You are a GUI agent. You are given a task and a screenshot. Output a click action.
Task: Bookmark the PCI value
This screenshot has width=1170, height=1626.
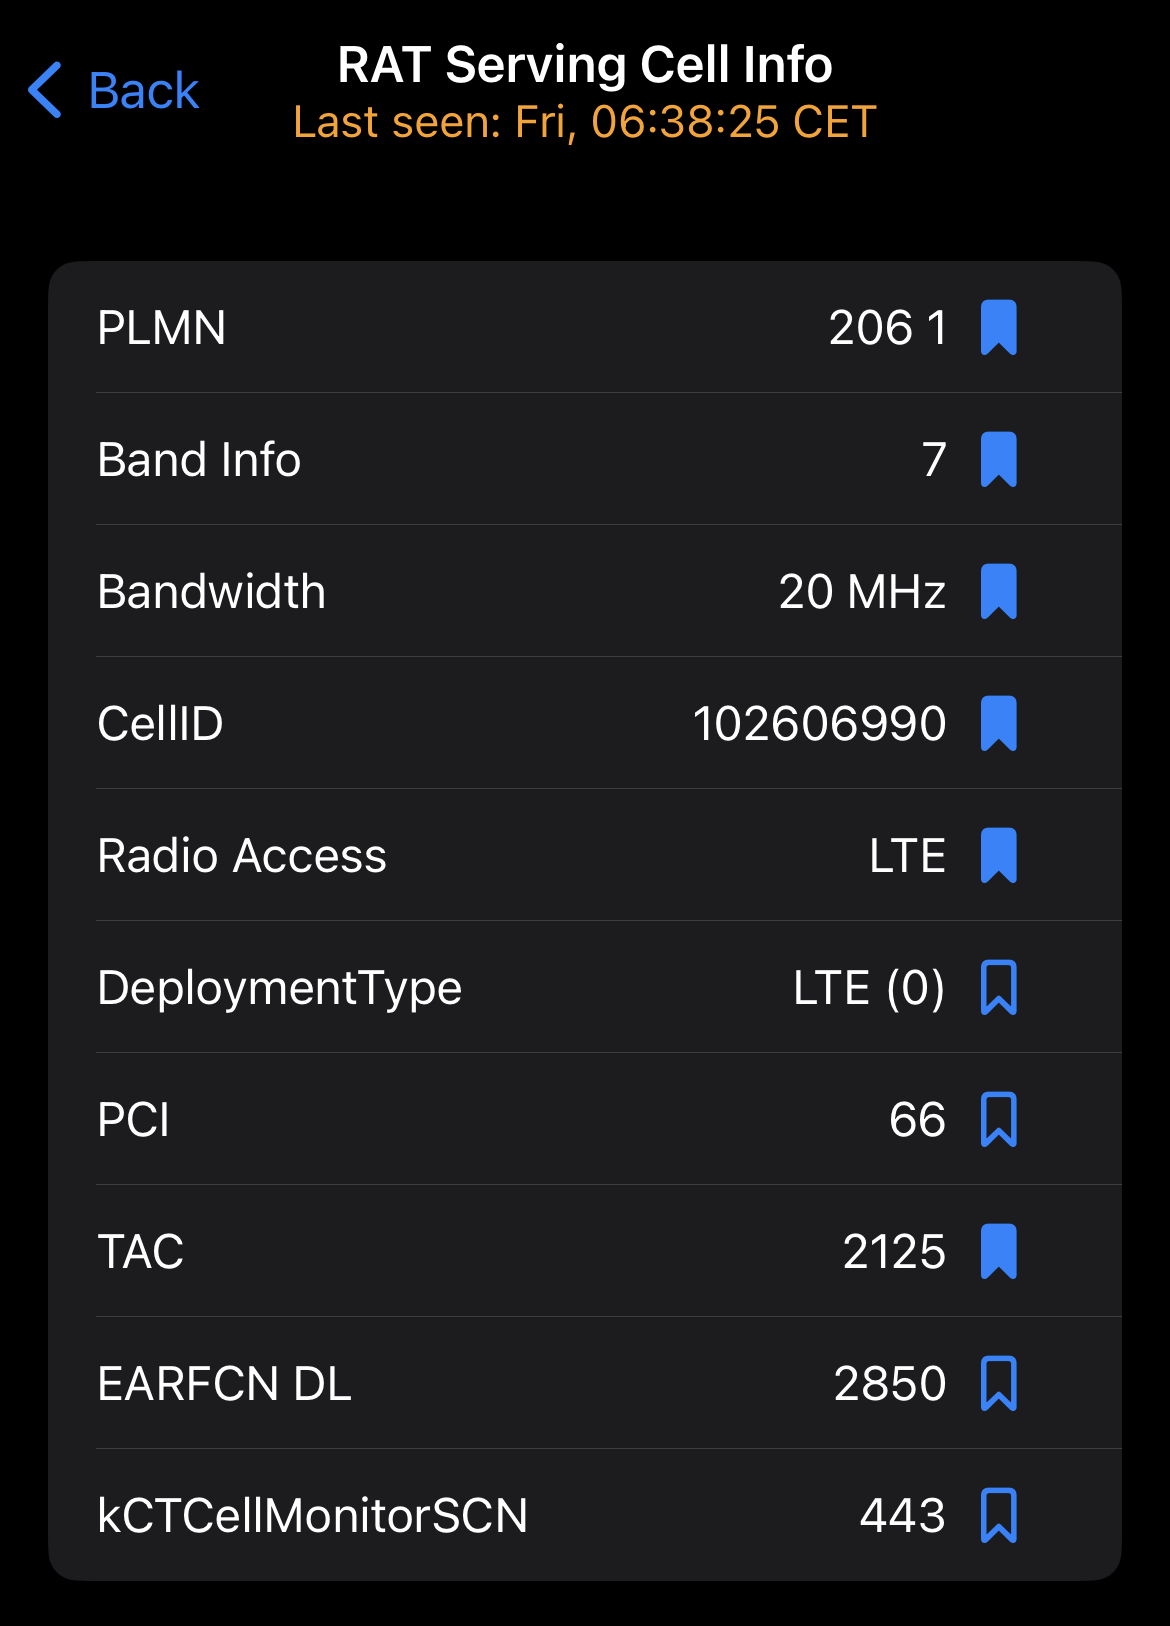(x=998, y=1120)
